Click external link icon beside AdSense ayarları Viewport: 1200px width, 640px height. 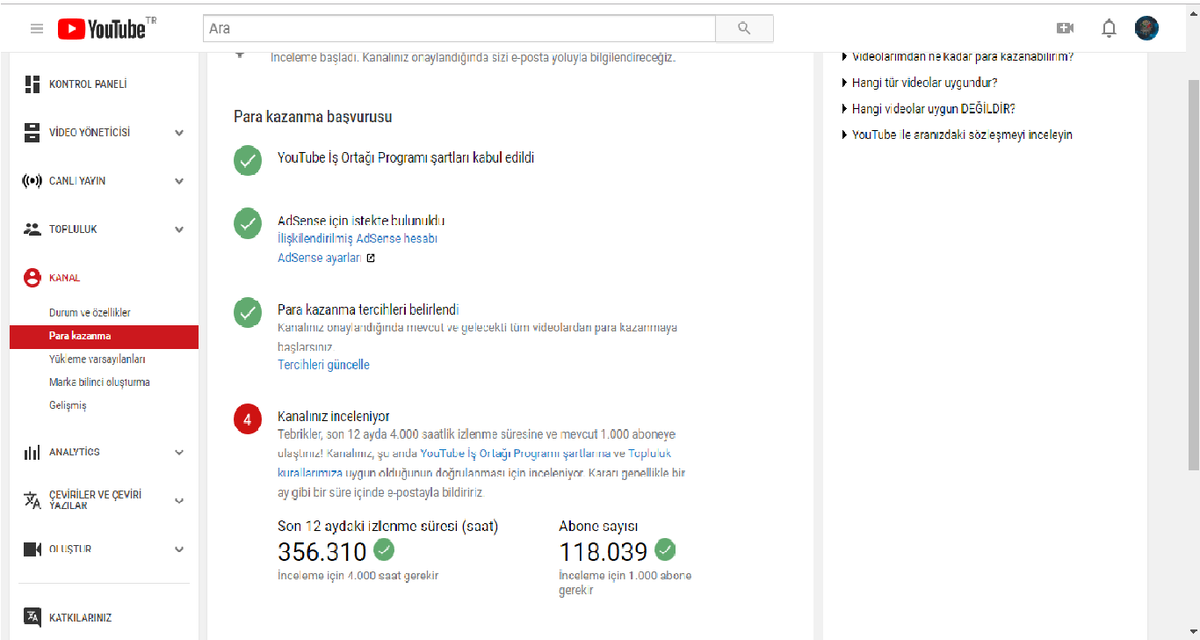[371, 258]
